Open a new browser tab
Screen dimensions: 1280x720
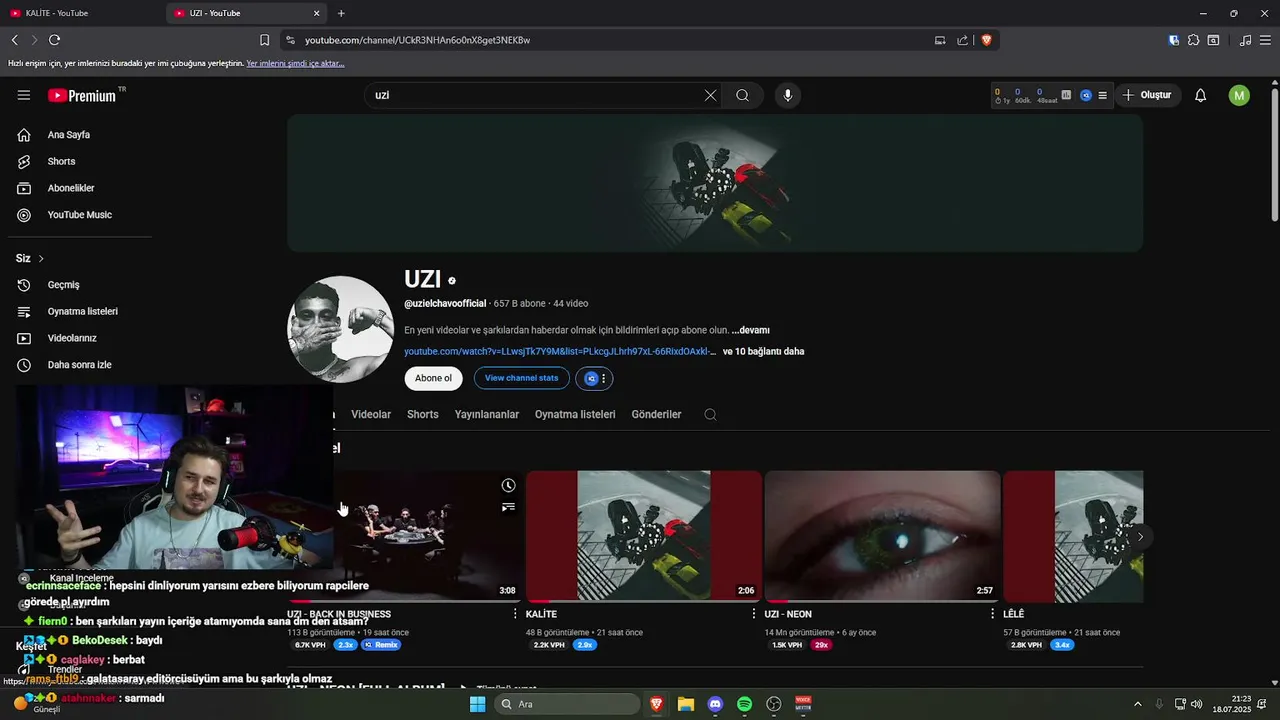point(341,13)
